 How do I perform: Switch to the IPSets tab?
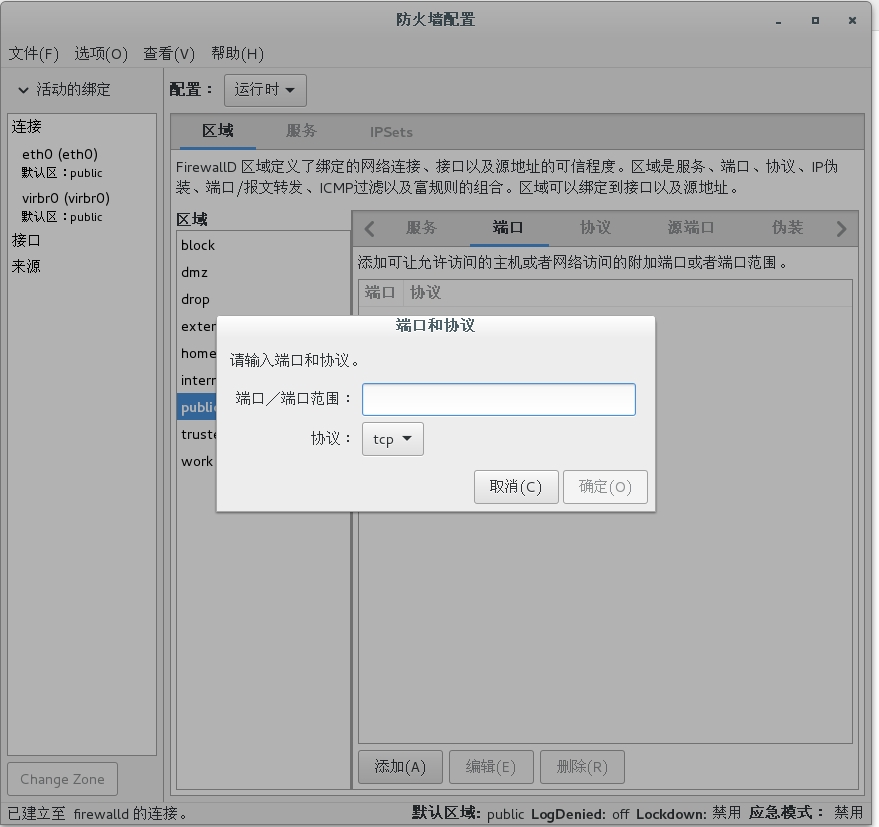390,131
